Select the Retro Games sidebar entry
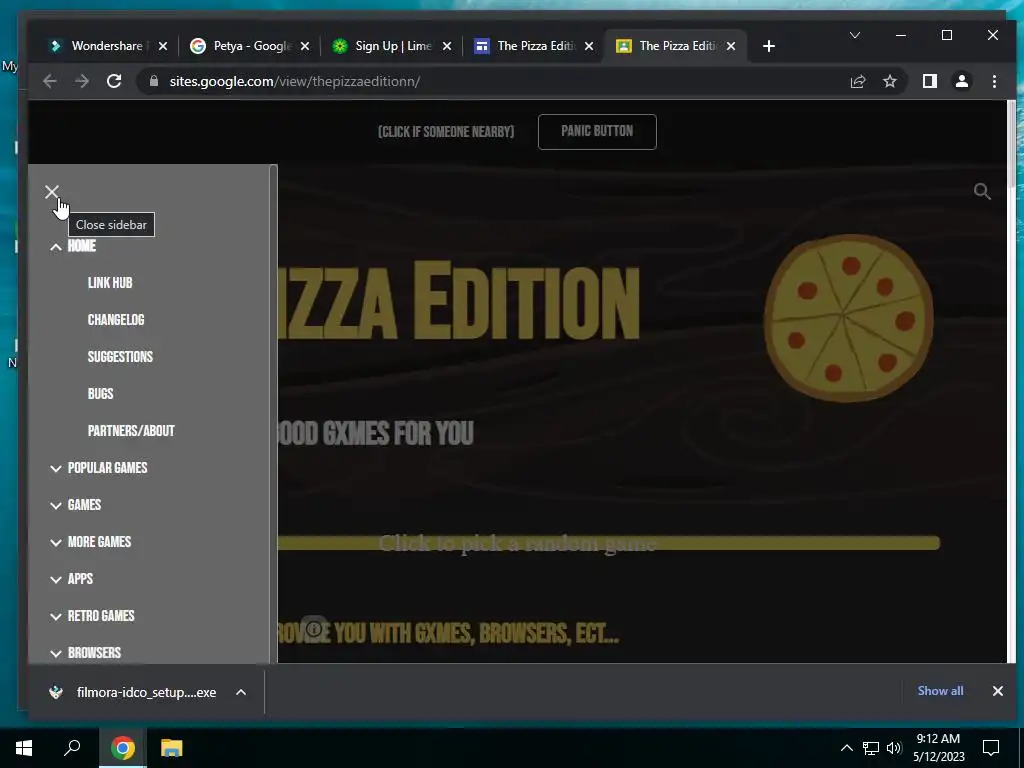The height and width of the screenshot is (768, 1024). point(101,616)
